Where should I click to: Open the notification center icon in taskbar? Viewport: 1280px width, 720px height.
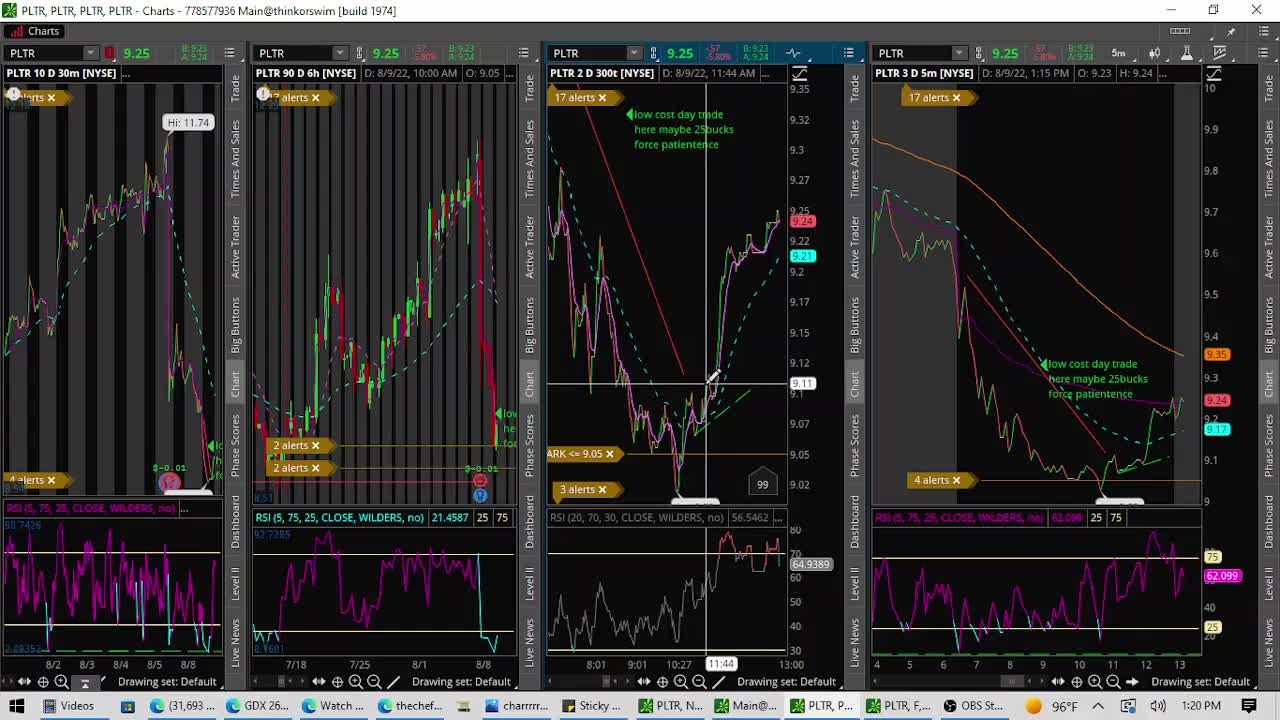[x=1249, y=705]
